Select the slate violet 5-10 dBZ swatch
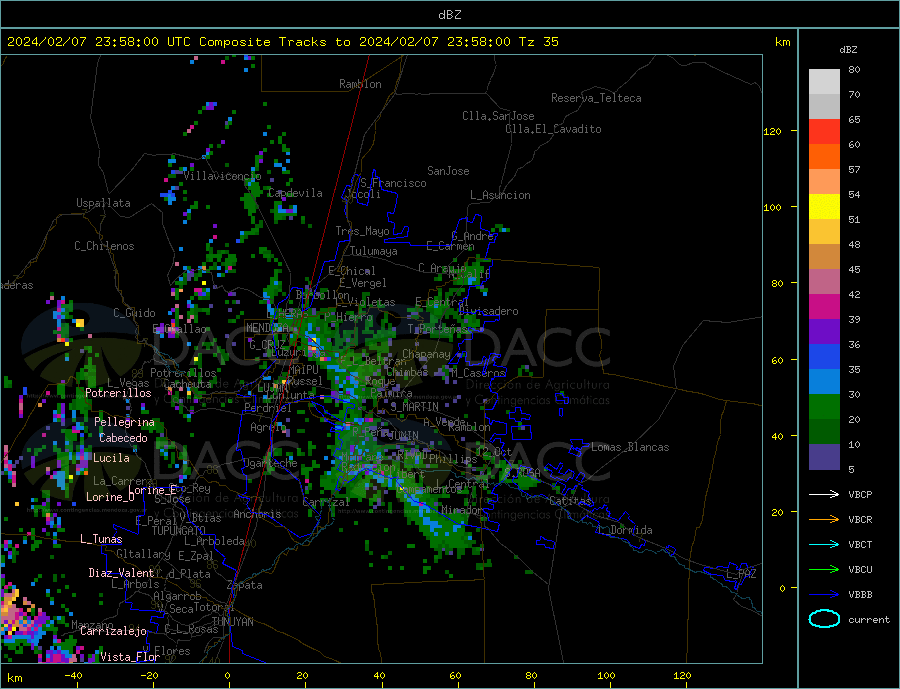 click(824, 457)
